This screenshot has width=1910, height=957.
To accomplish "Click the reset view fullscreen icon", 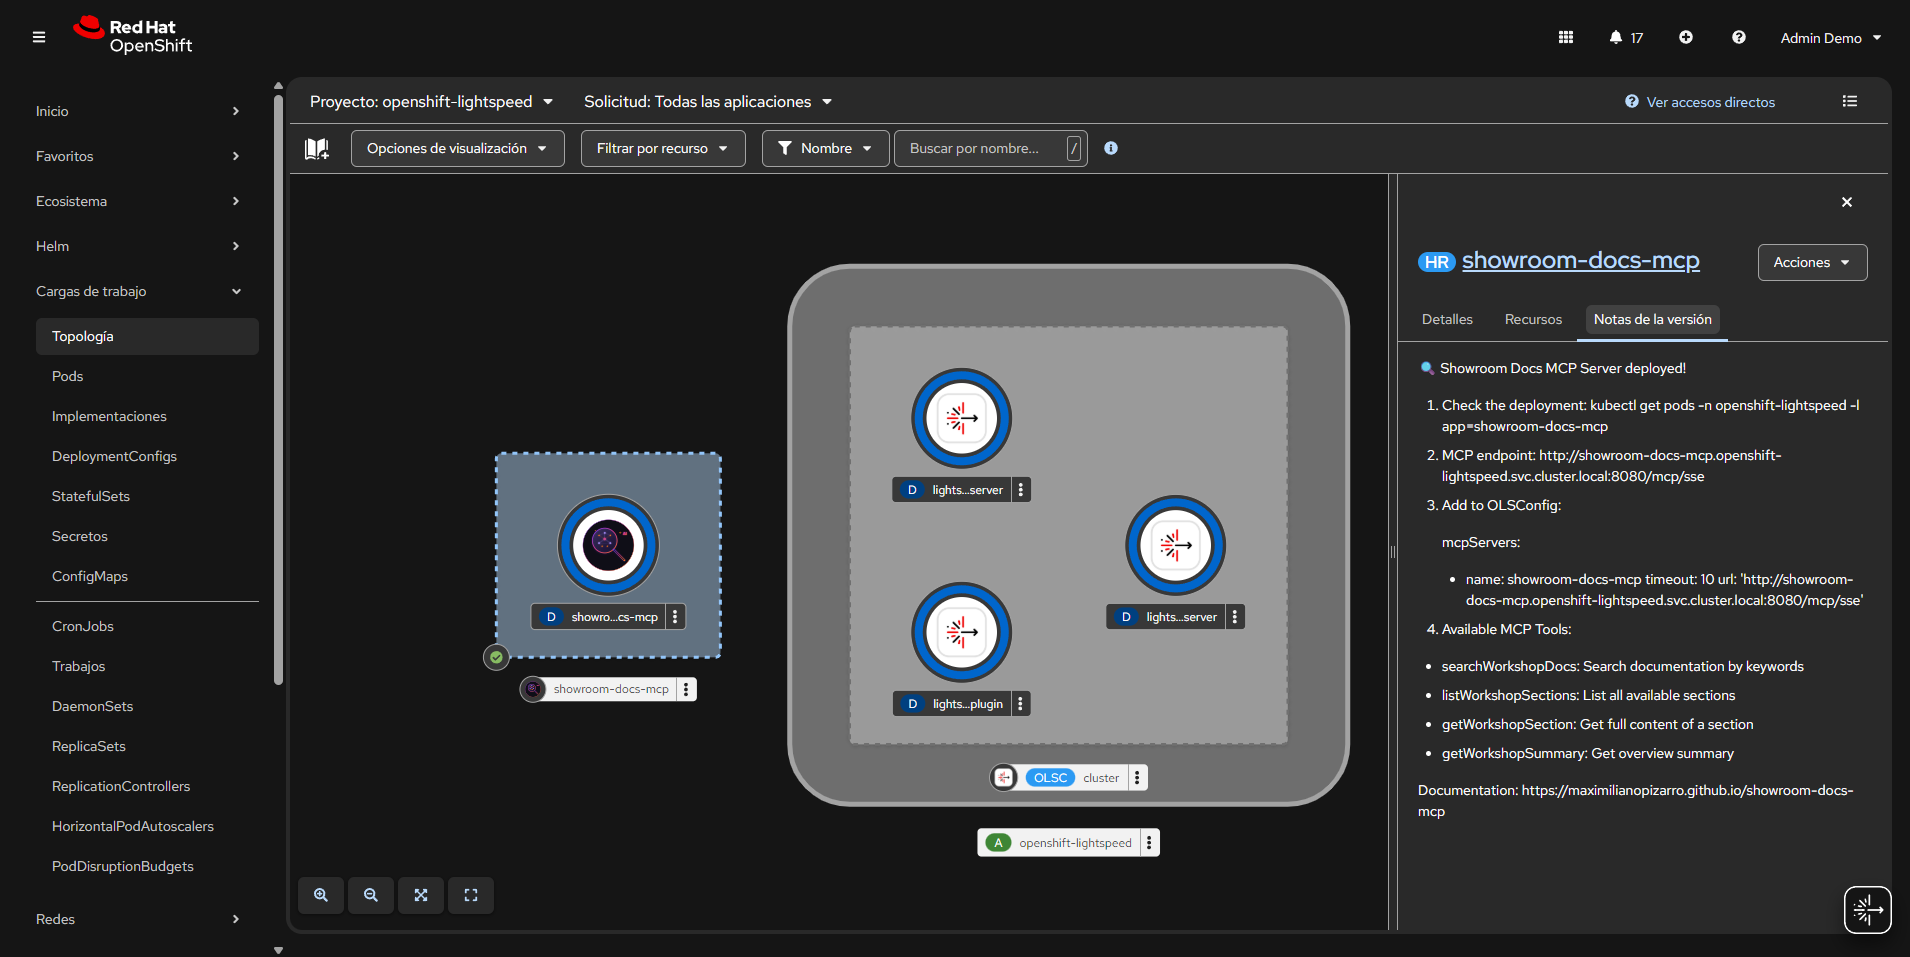I will (470, 895).
